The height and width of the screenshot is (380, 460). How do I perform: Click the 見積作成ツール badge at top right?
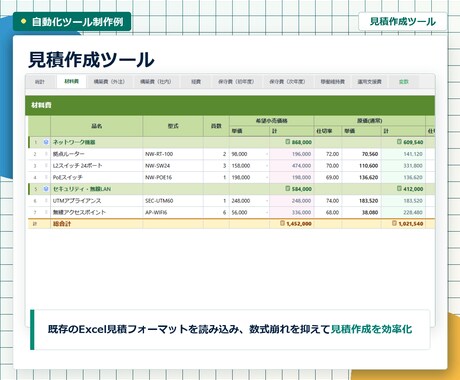pos(403,22)
